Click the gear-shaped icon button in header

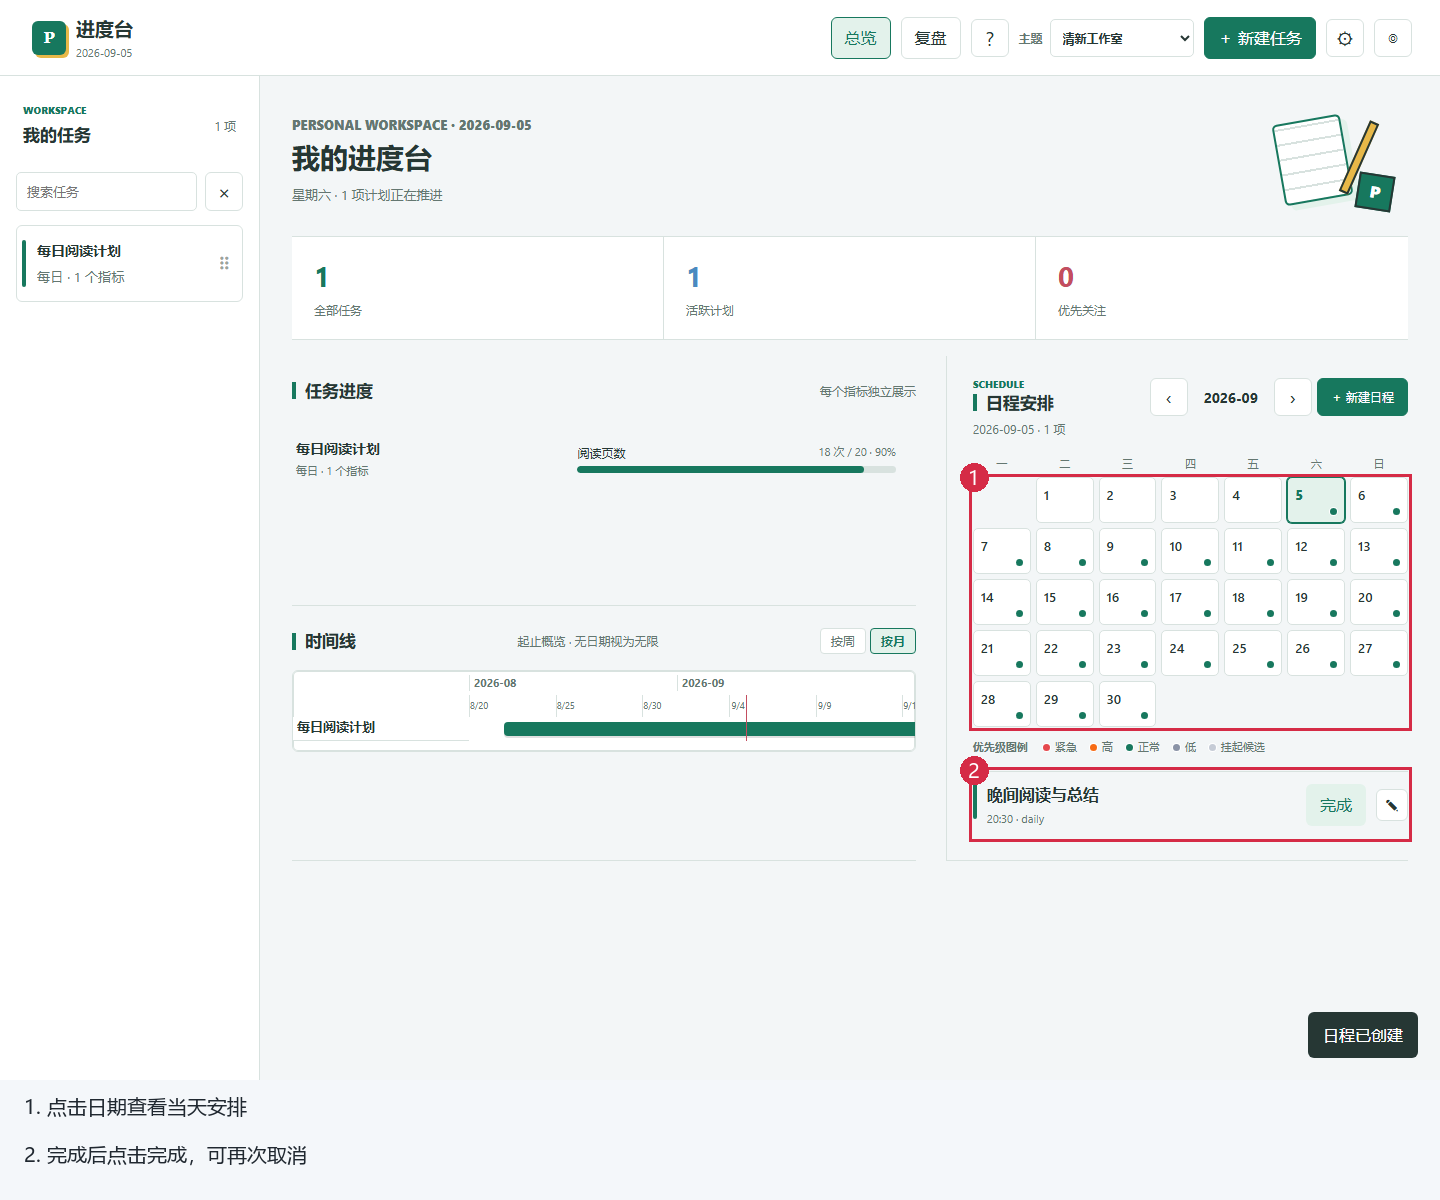point(1345,38)
